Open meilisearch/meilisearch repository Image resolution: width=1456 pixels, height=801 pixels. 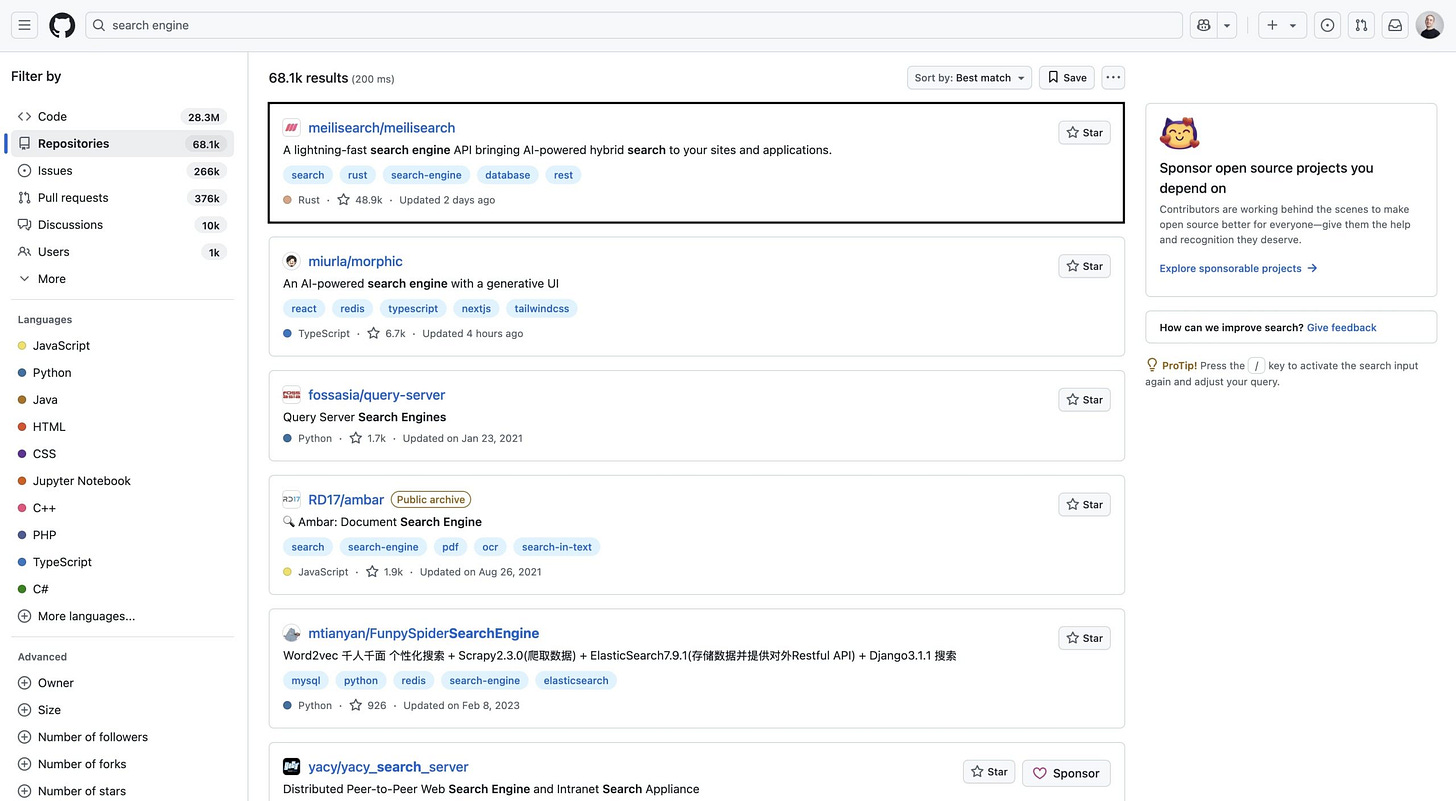(x=382, y=128)
